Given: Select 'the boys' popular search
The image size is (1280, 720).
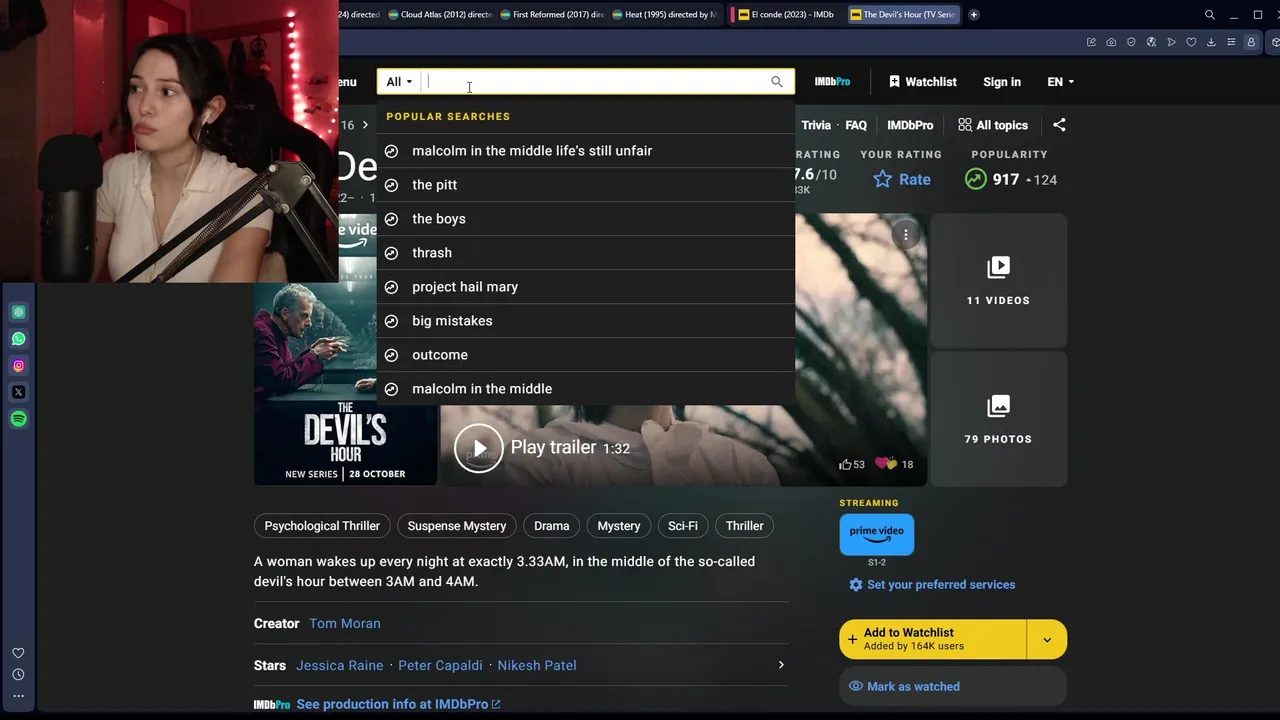Looking at the screenshot, I should coord(586,219).
